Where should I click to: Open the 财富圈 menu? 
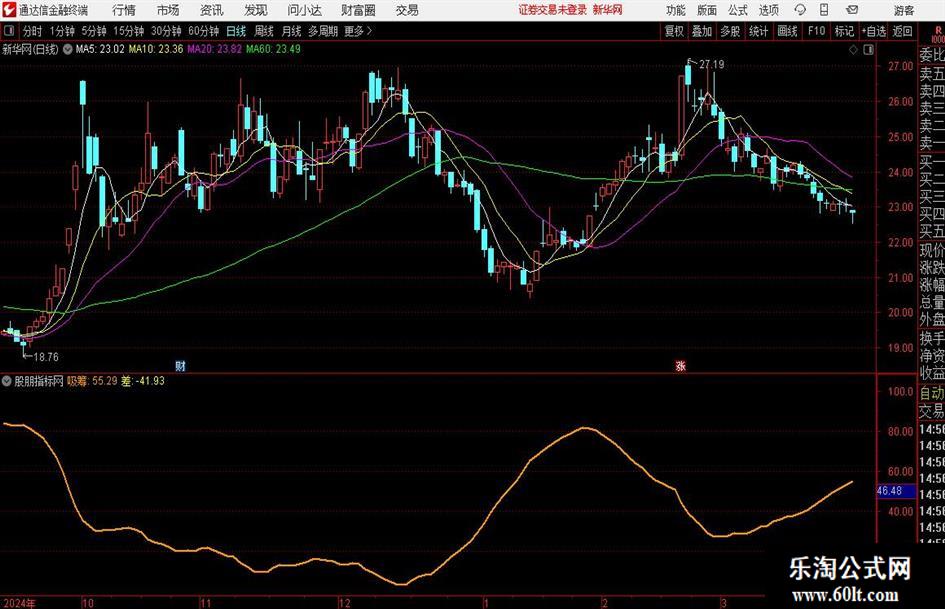click(x=358, y=10)
